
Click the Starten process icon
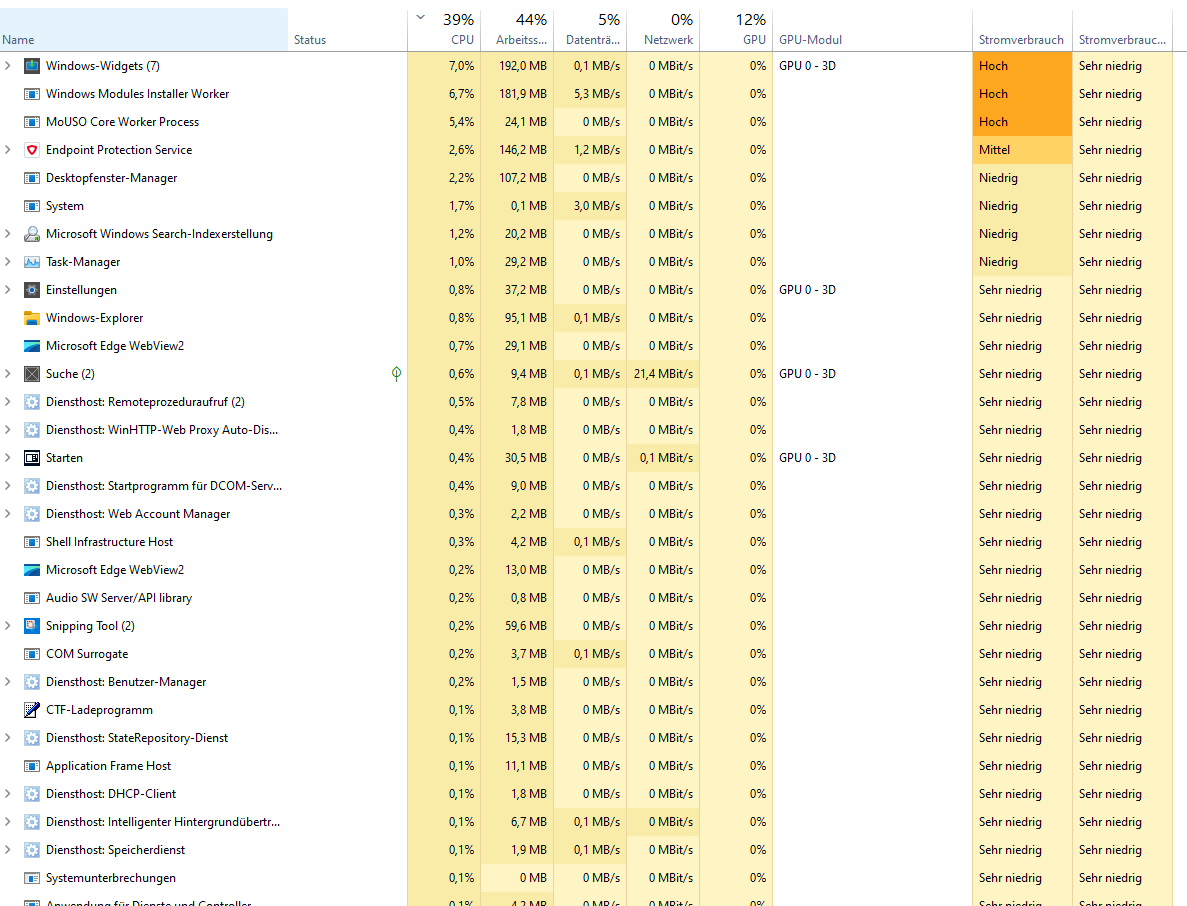click(32, 458)
